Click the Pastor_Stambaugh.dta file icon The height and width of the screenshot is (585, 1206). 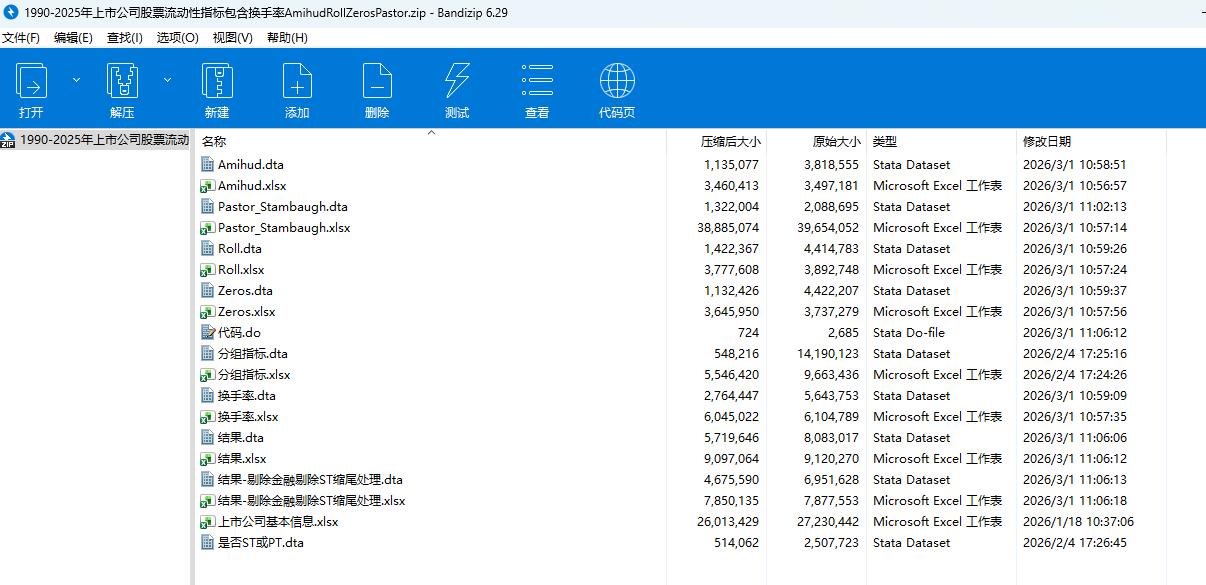point(208,206)
